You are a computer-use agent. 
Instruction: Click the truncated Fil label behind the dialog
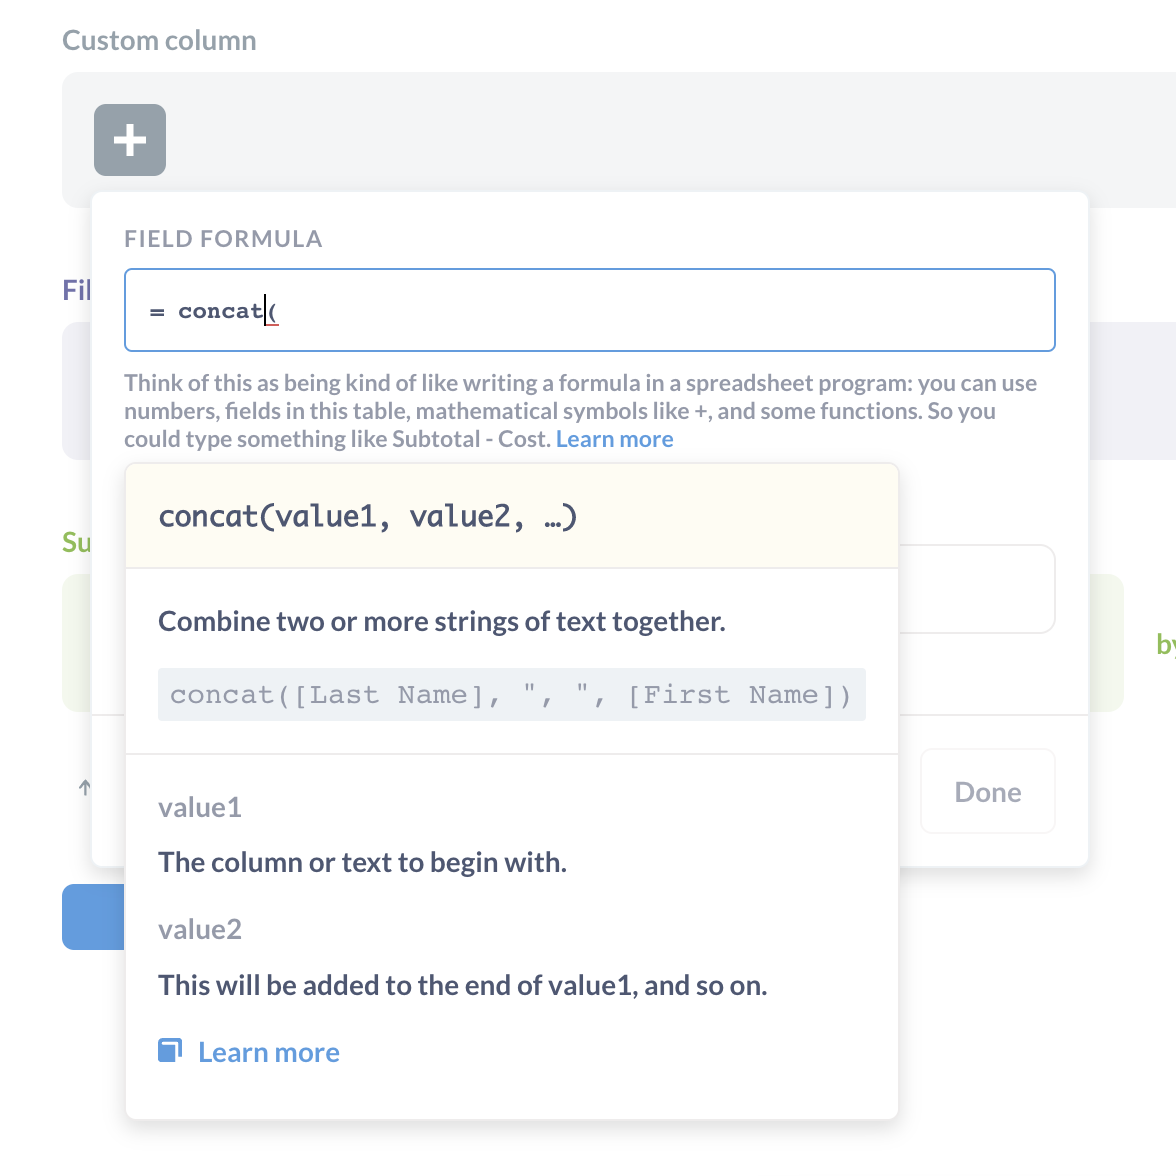click(x=76, y=289)
